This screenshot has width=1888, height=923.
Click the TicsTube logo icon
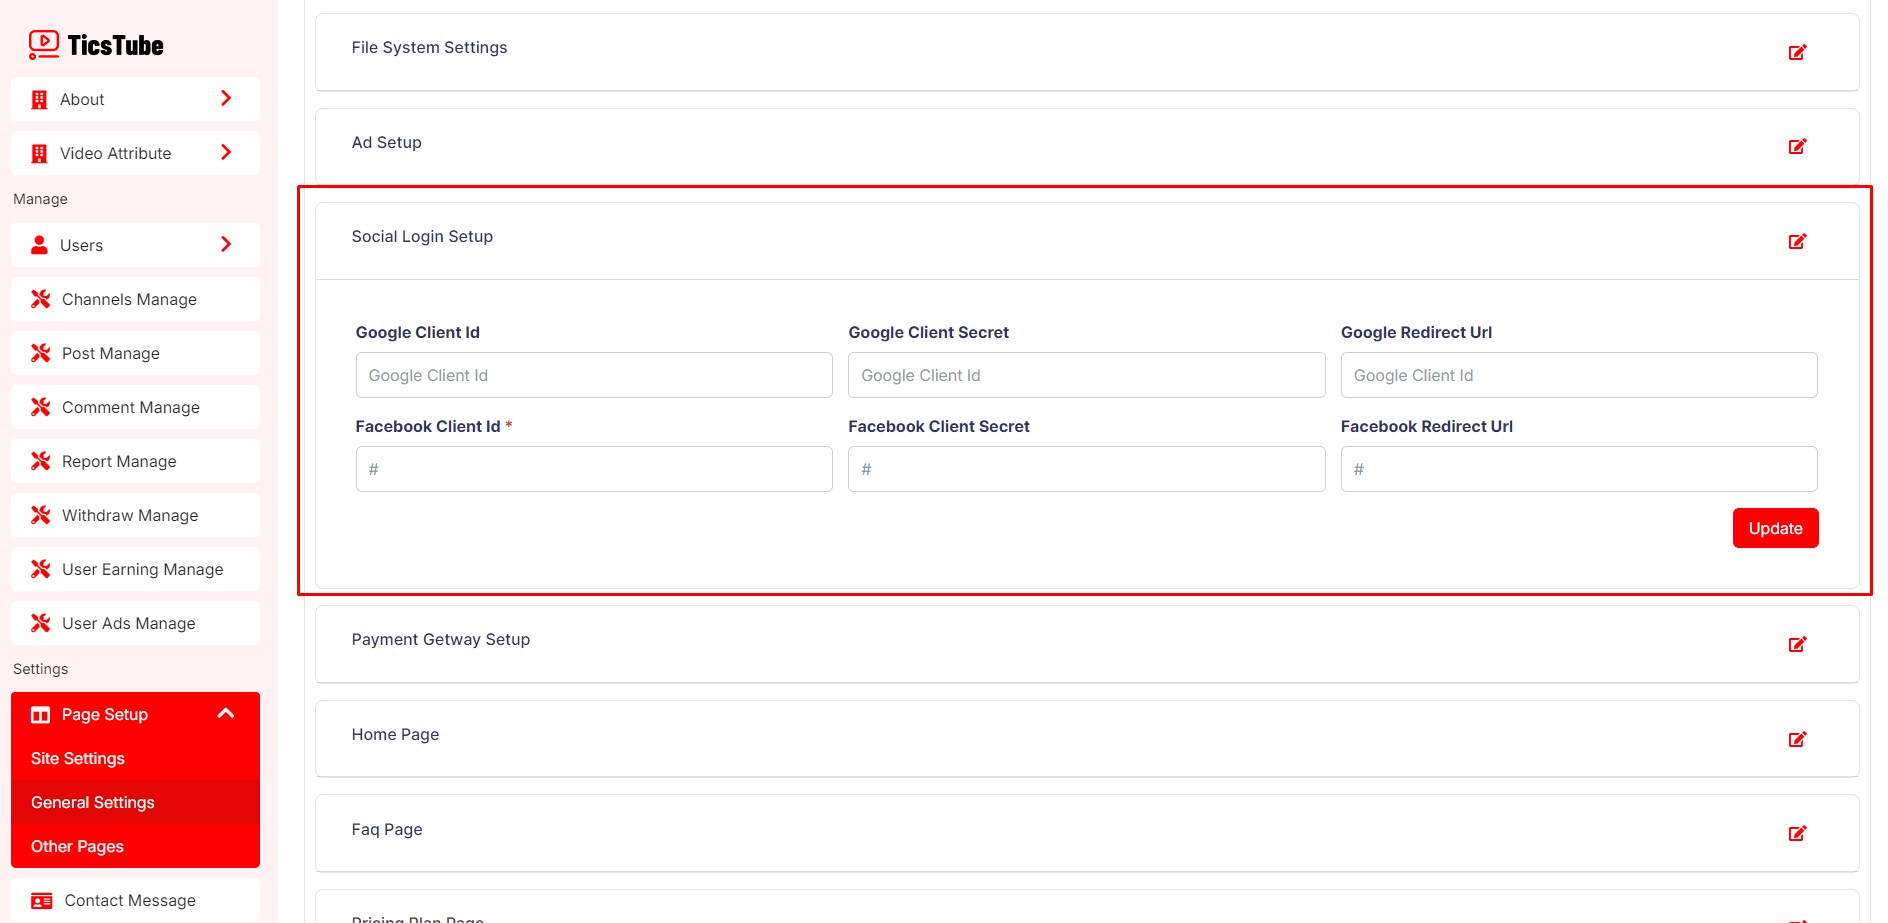coord(44,45)
